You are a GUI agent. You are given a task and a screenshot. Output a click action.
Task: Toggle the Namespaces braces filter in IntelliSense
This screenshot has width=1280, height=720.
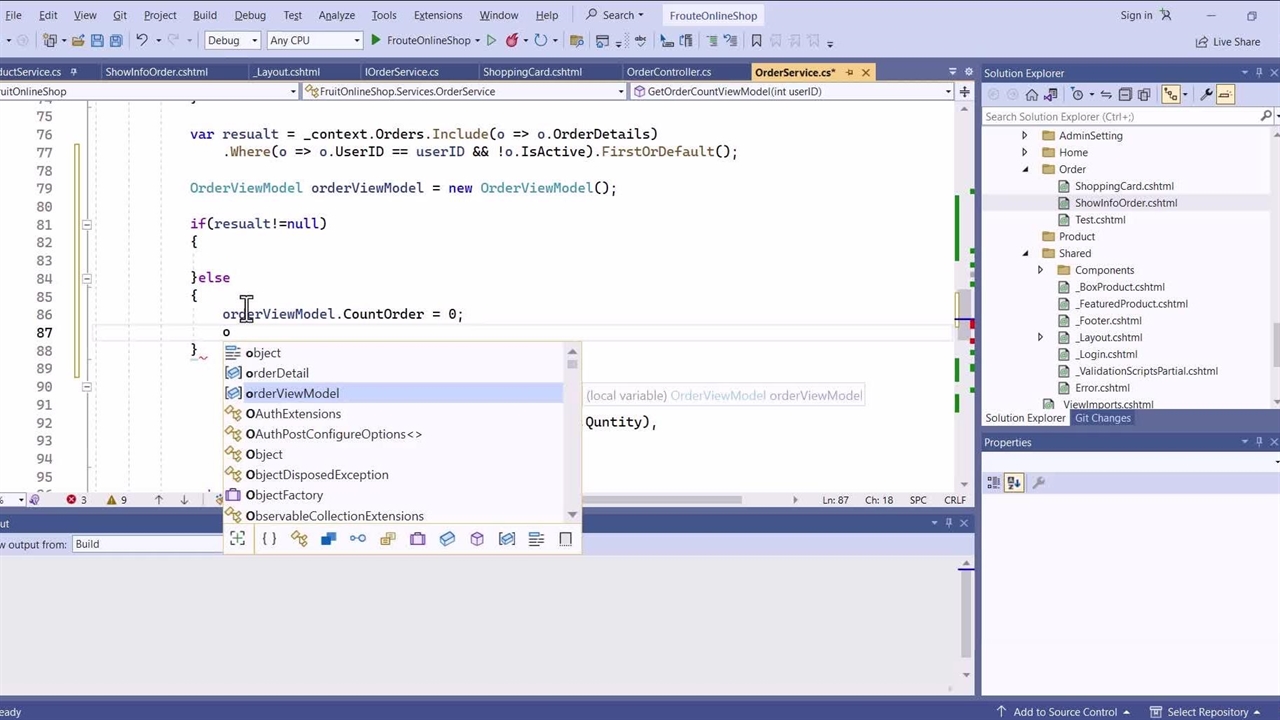click(x=269, y=539)
